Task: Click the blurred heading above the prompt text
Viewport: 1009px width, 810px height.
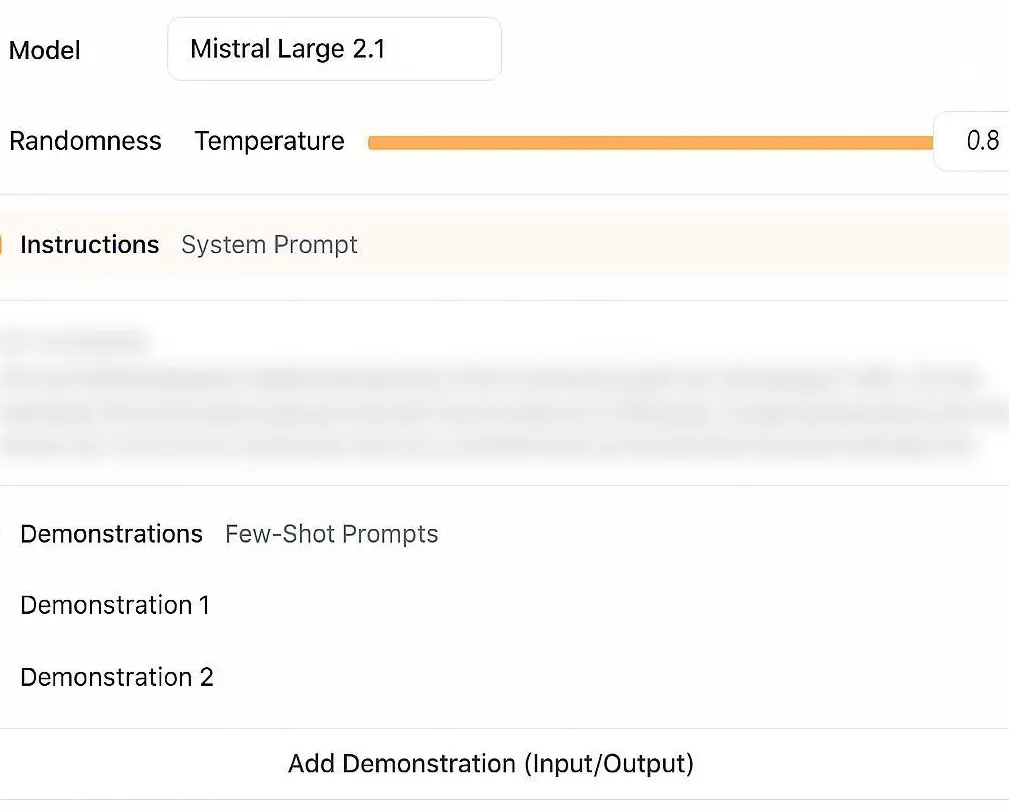Action: 76,341
